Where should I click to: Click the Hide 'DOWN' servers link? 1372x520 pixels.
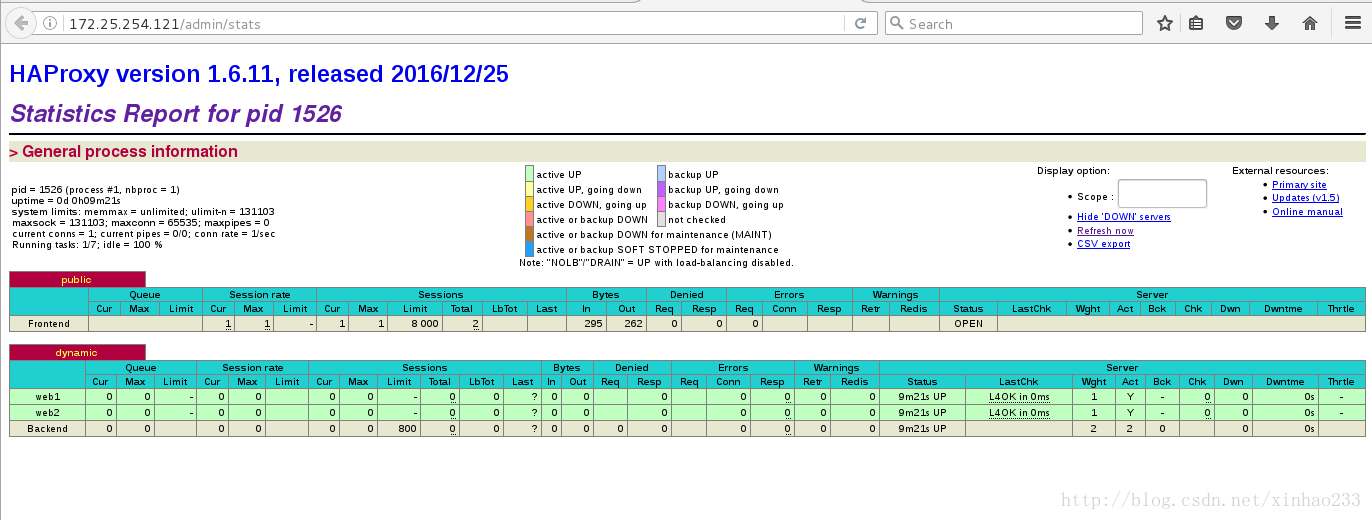(1124, 217)
